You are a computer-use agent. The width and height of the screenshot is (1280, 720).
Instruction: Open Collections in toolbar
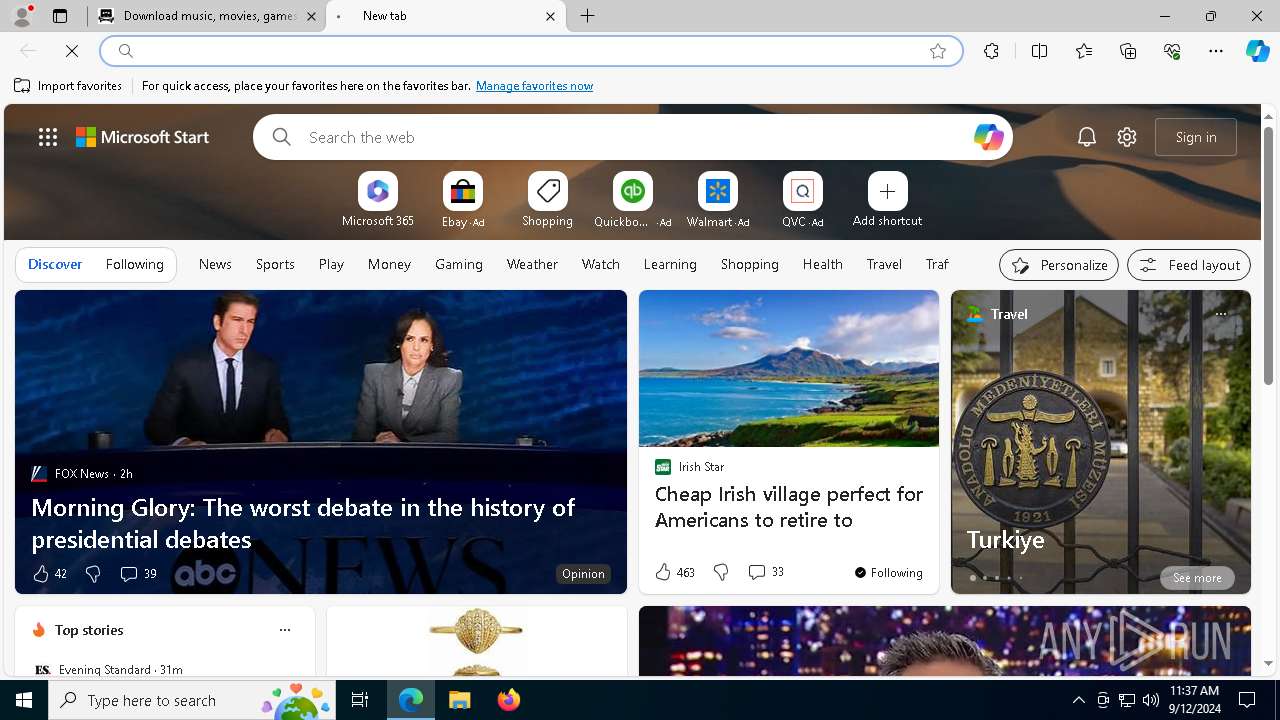tap(1128, 51)
